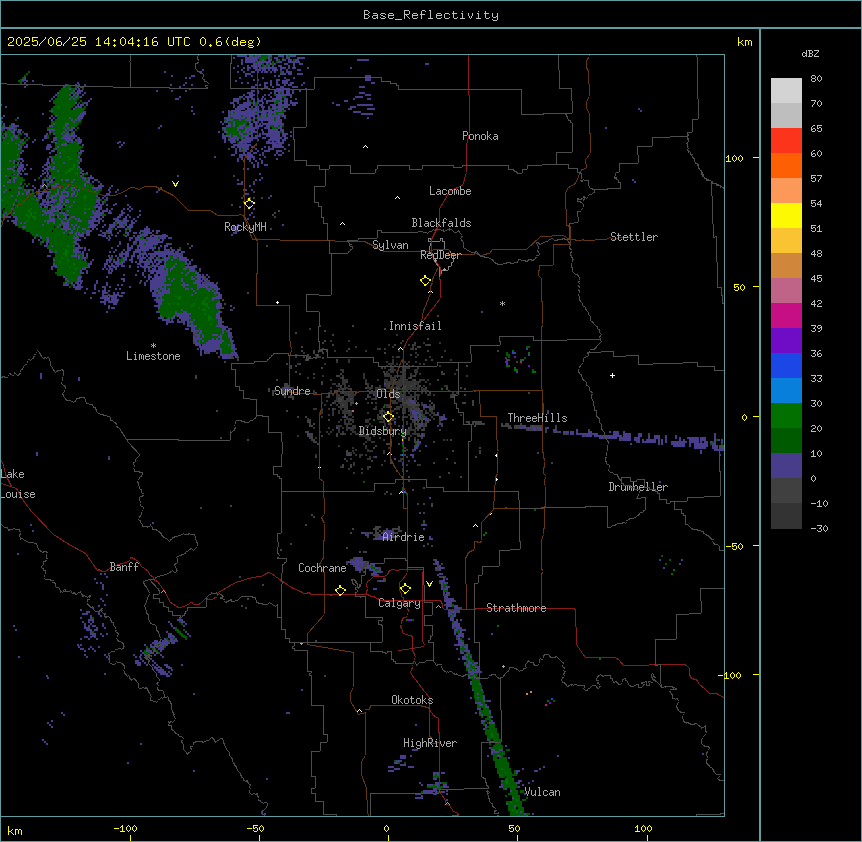The image size is (862, 842).
Task: Click the Sundre label
Action: click(292, 391)
